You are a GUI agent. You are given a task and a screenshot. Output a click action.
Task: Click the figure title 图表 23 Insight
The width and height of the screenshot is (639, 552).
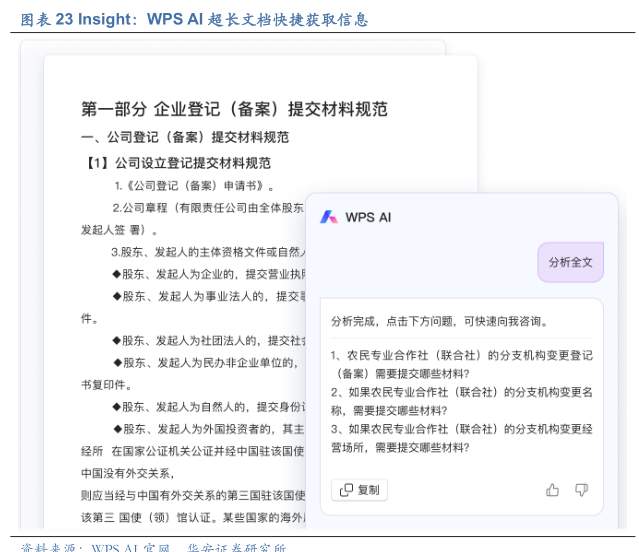coord(194,19)
